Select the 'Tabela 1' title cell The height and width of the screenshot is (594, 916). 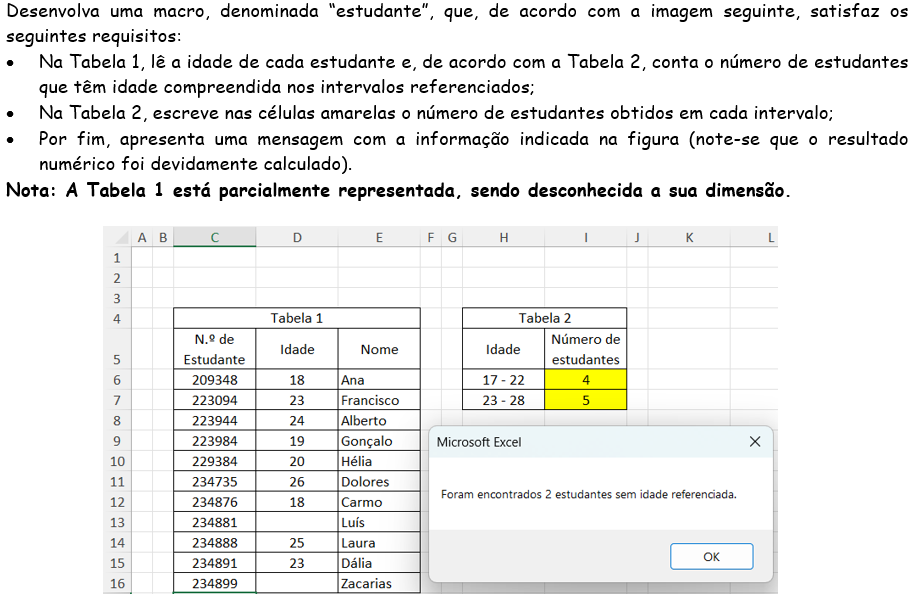(297, 319)
